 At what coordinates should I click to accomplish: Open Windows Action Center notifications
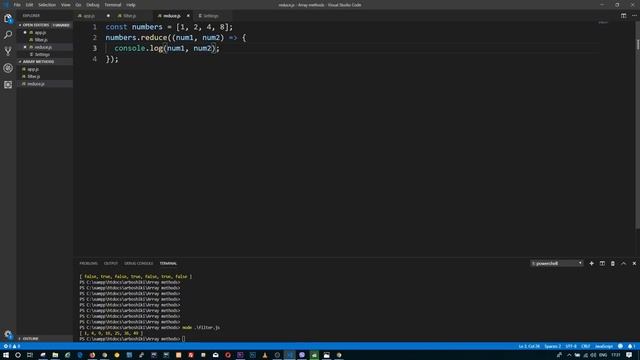click(629, 355)
